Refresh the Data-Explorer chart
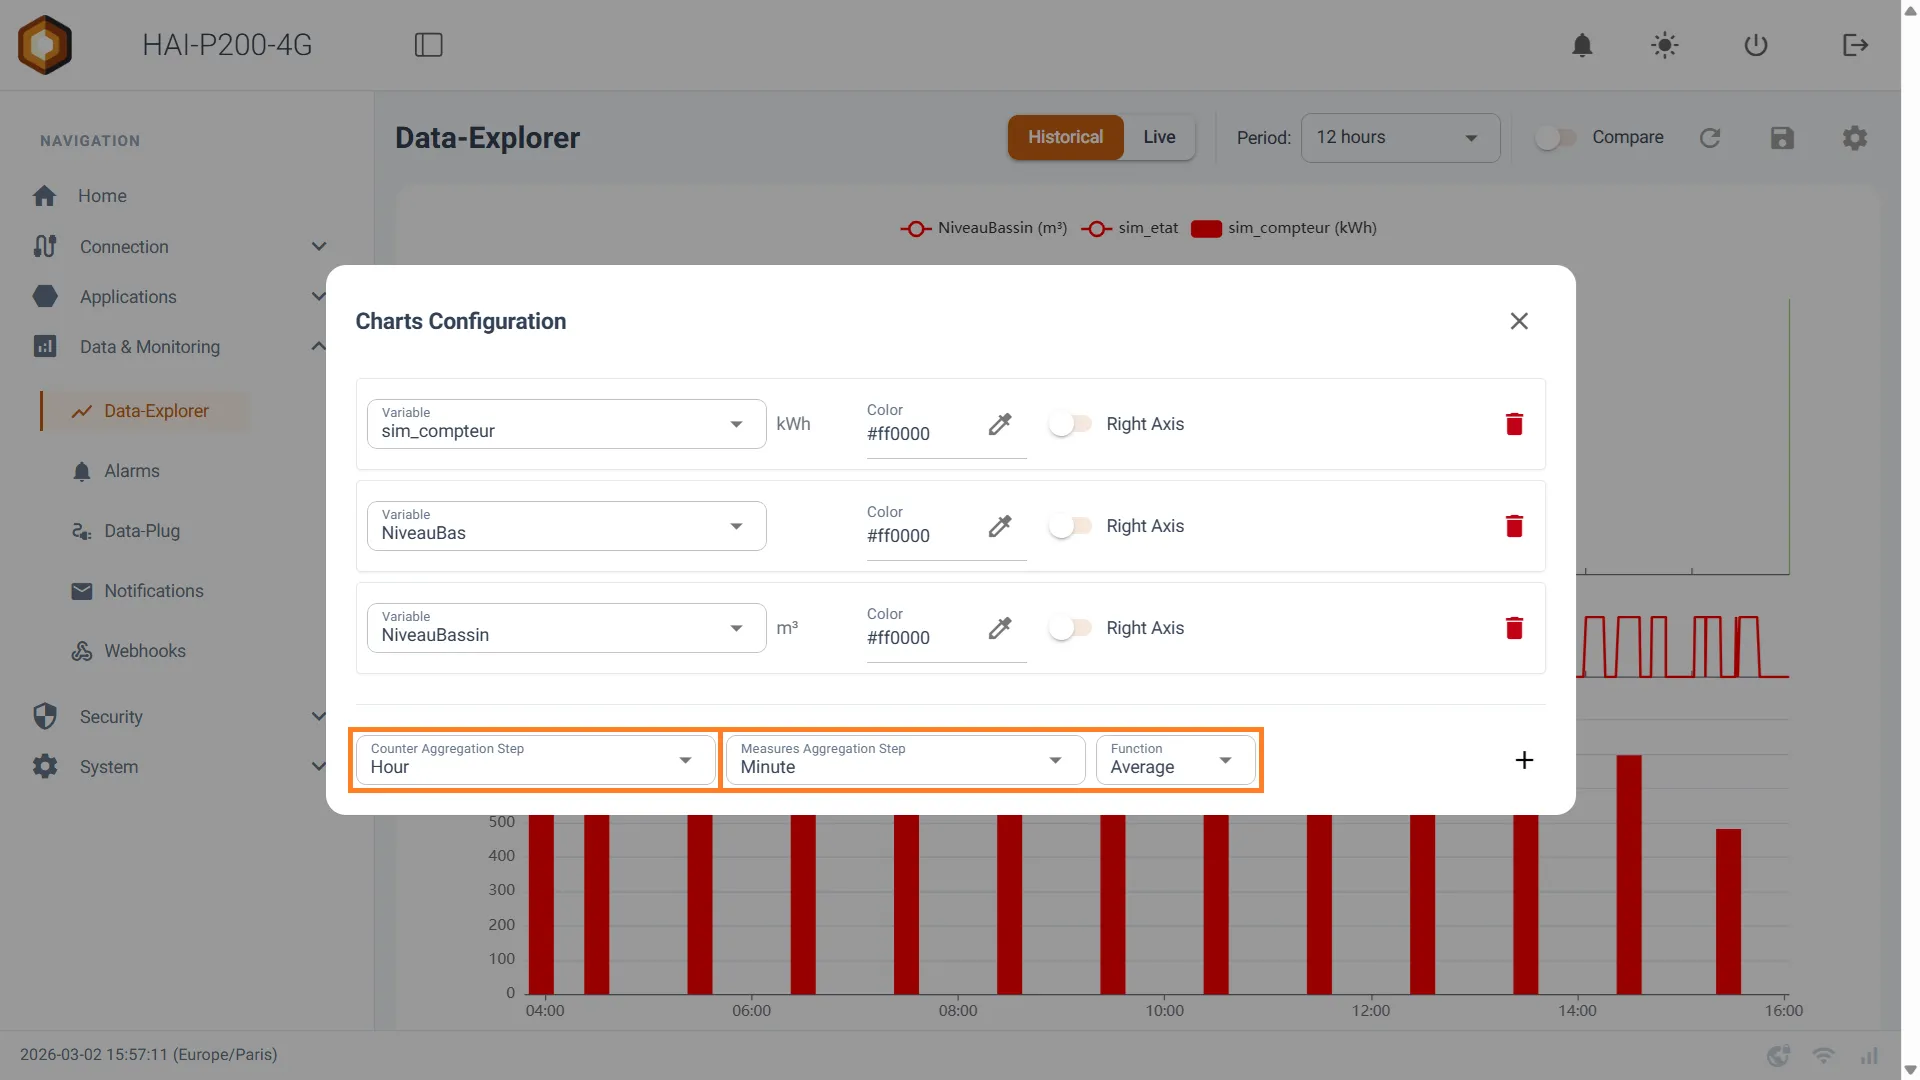 click(x=1710, y=138)
